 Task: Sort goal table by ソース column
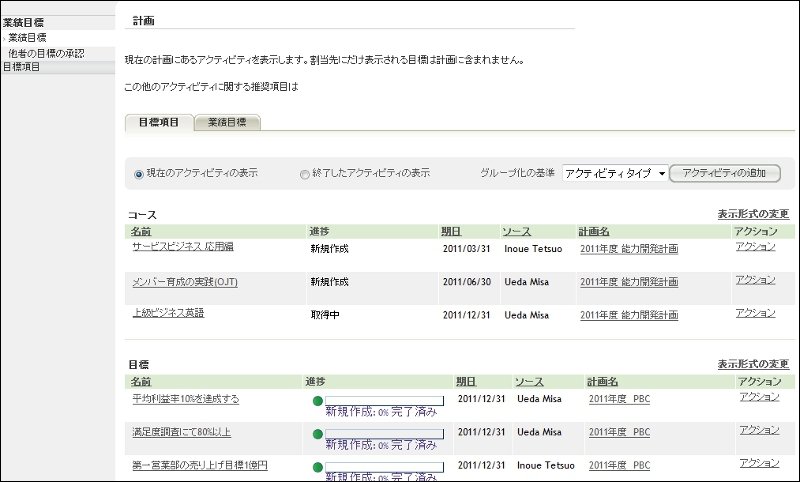(529, 382)
